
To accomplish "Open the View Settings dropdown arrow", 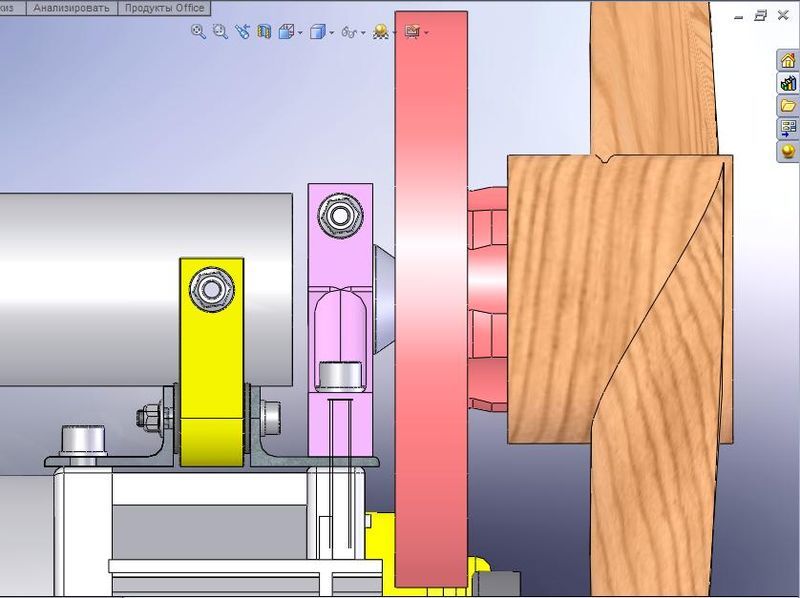I will [427, 33].
